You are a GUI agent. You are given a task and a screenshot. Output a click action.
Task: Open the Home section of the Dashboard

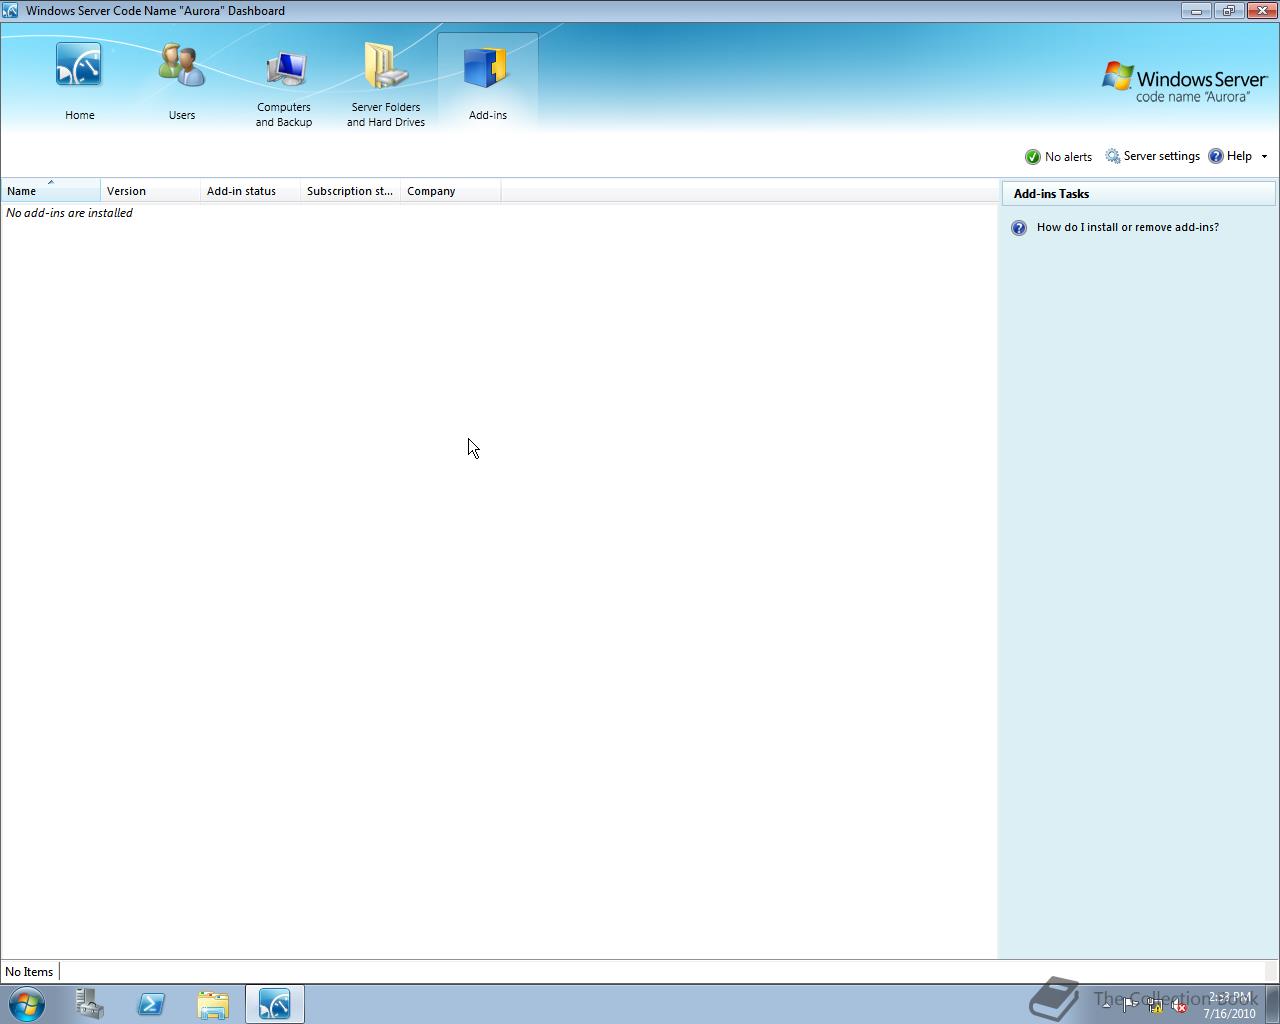tap(79, 82)
